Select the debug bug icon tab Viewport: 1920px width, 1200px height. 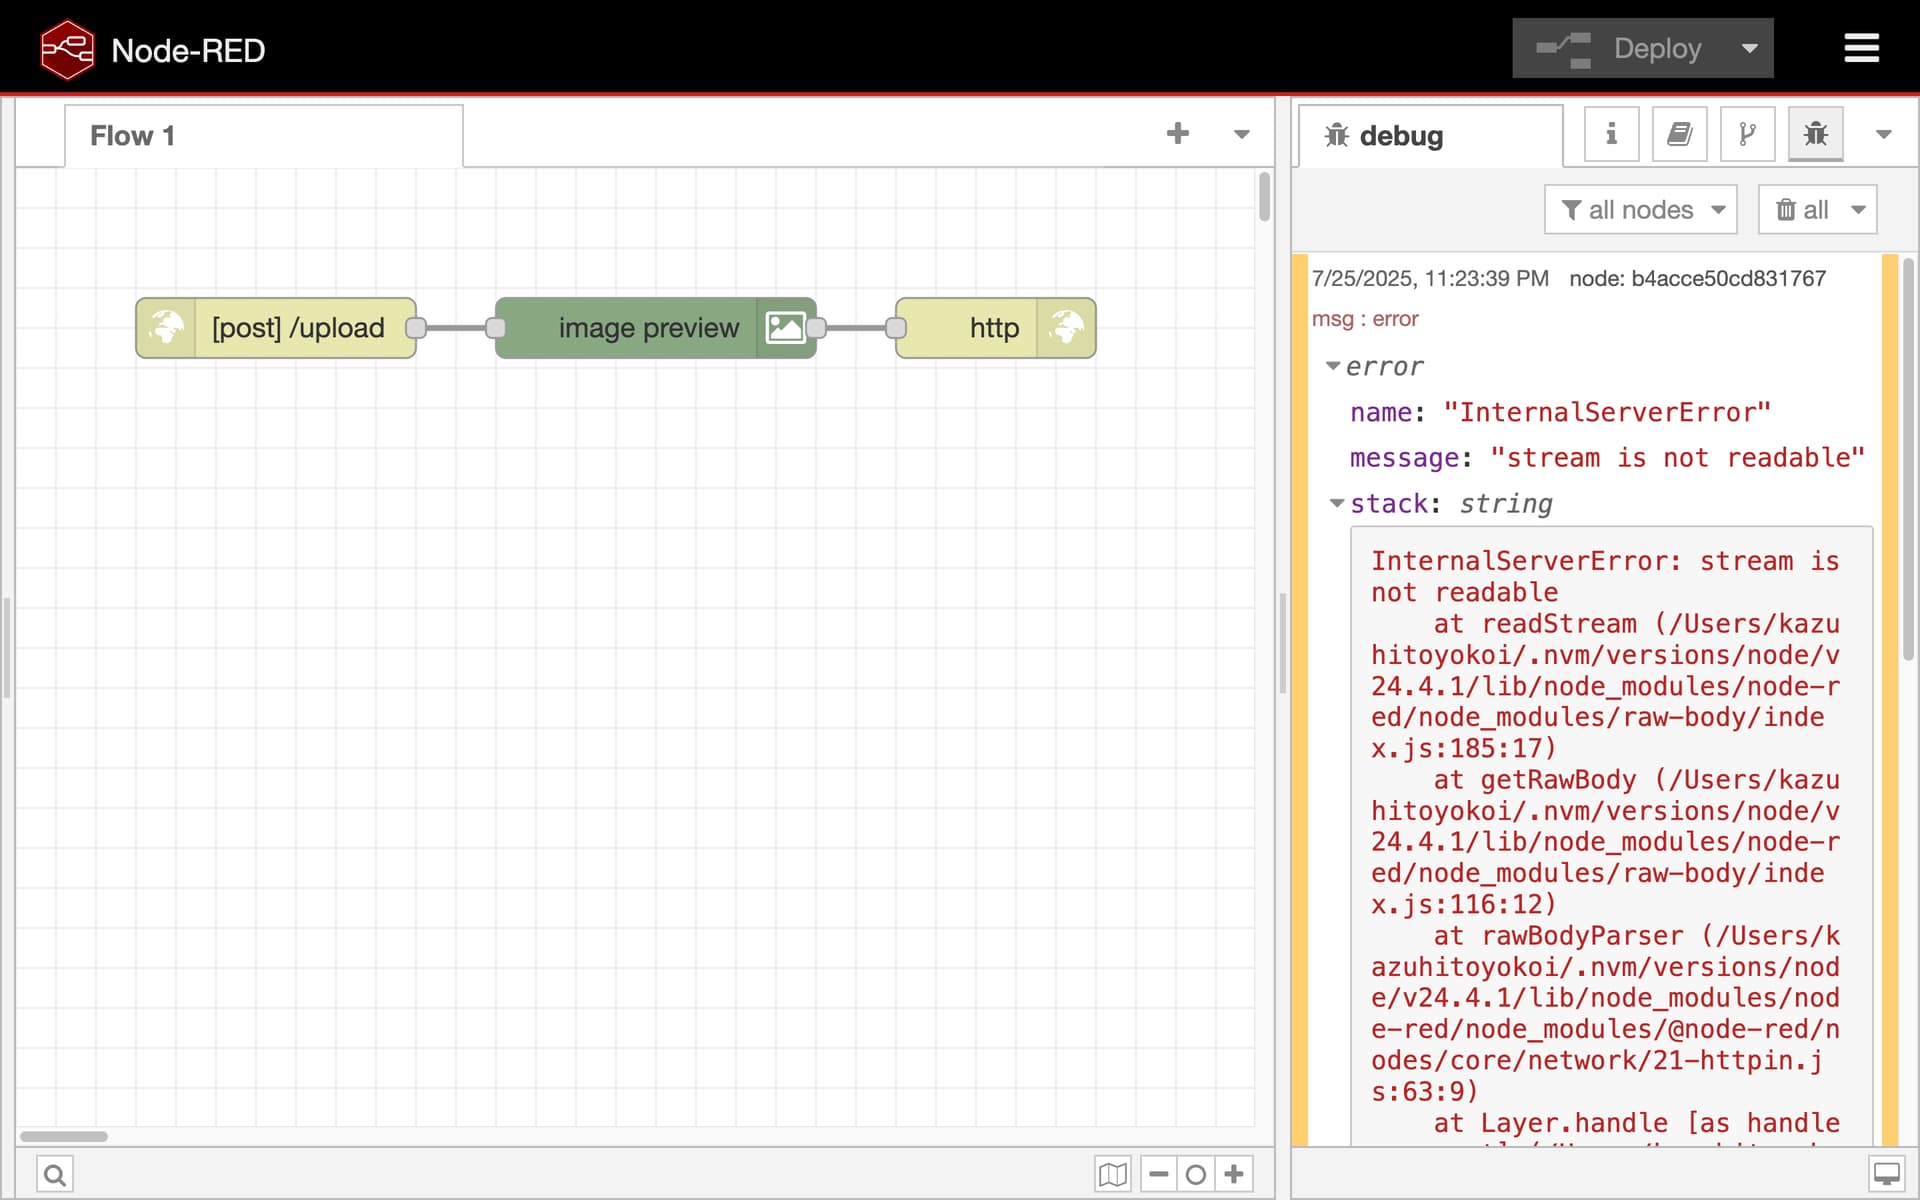pos(1815,134)
